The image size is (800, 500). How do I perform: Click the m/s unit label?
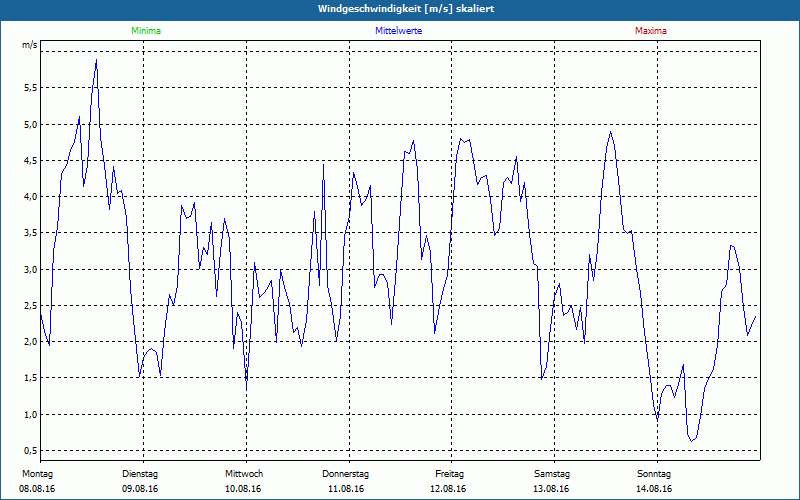tap(30, 45)
